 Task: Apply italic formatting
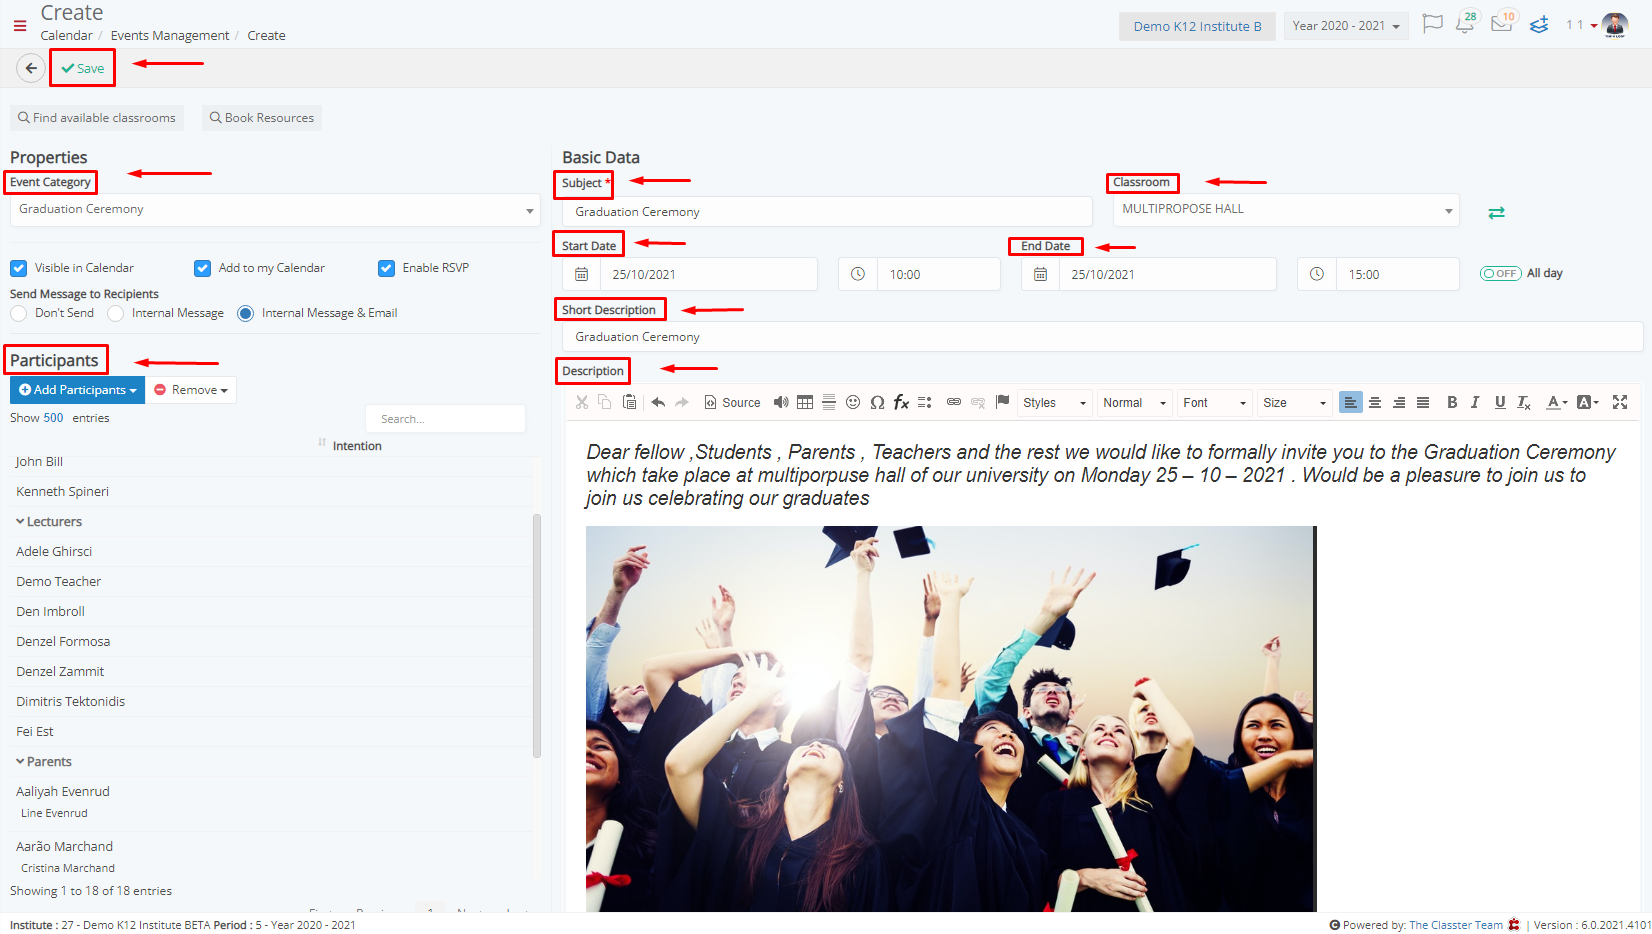[x=1475, y=402]
